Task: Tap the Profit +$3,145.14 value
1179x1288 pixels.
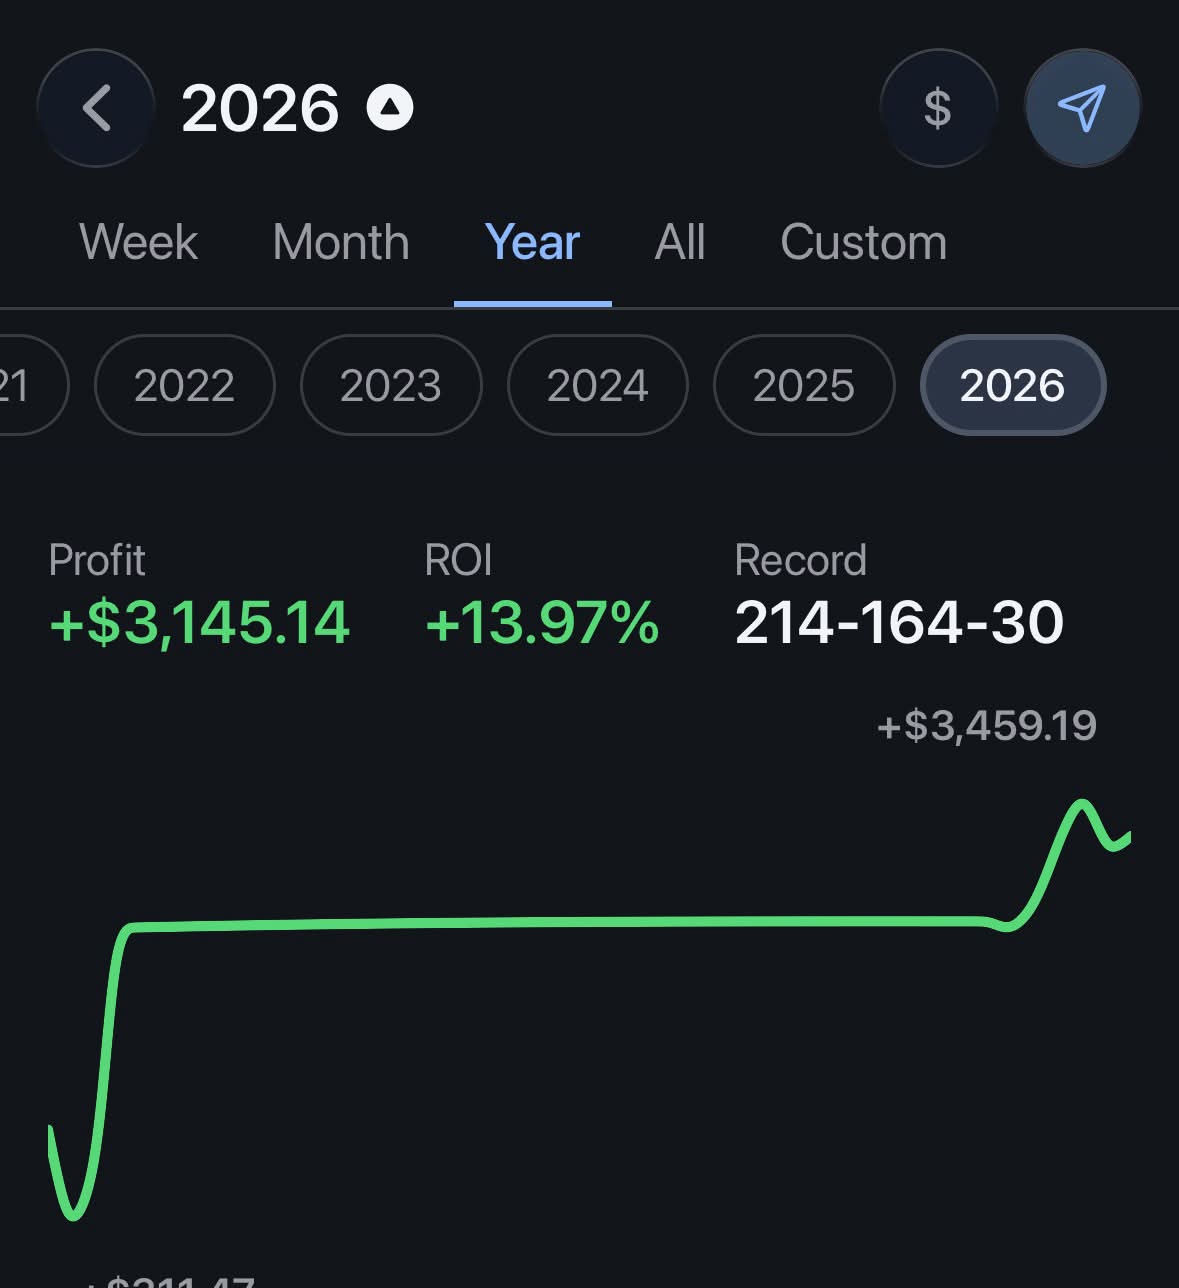Action: pos(199,622)
